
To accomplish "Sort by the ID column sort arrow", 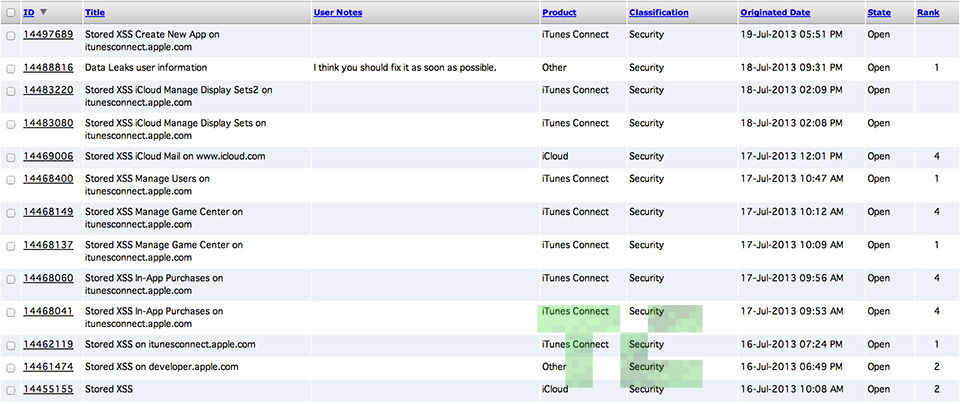I will tap(43, 13).
